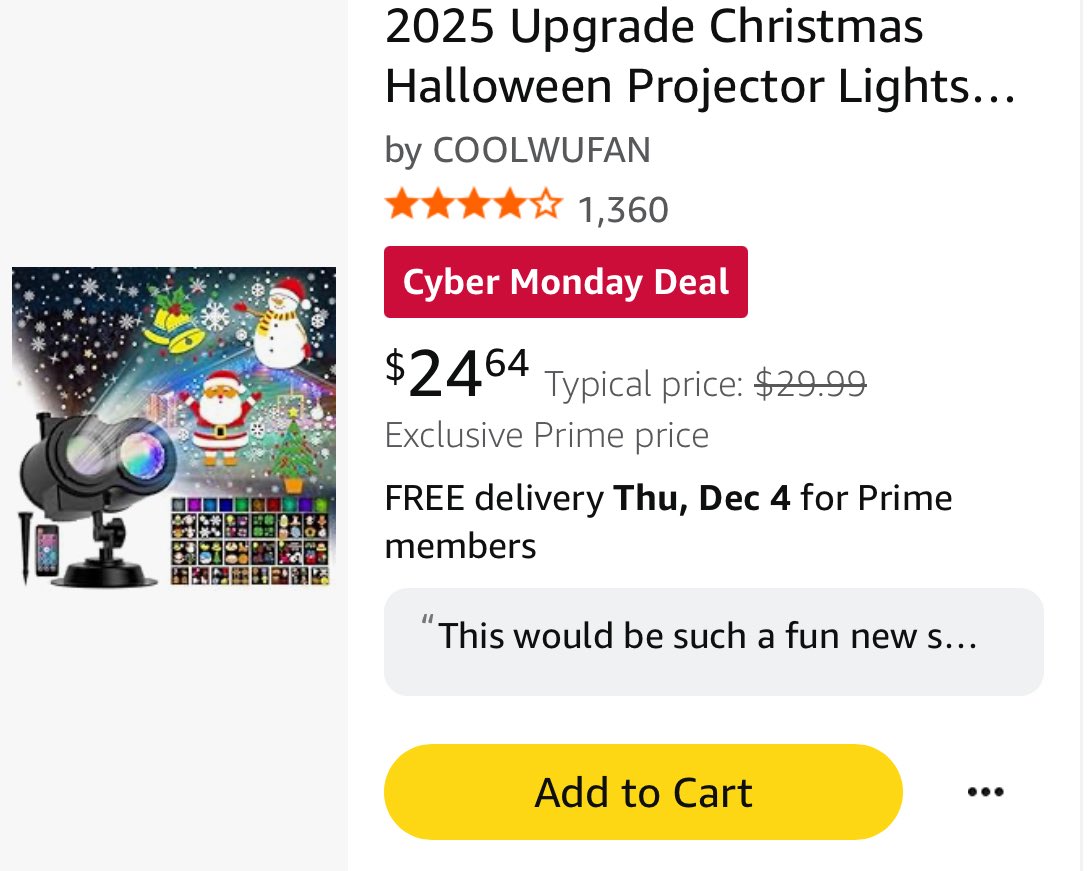Click the $24.64 price

click(457, 374)
